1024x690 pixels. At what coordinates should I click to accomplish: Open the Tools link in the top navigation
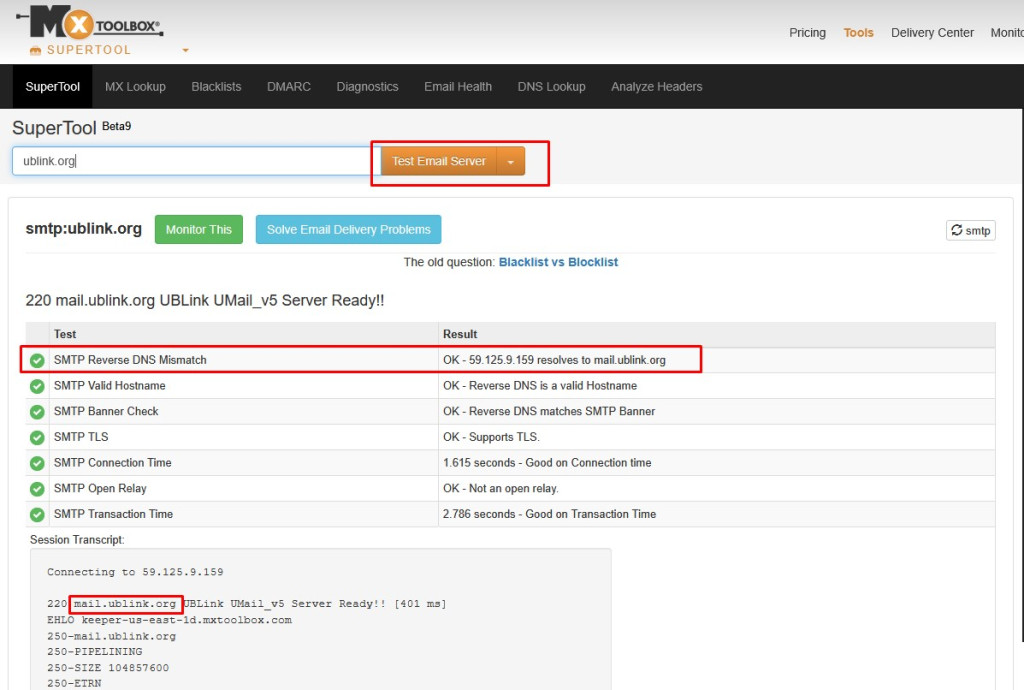858,33
